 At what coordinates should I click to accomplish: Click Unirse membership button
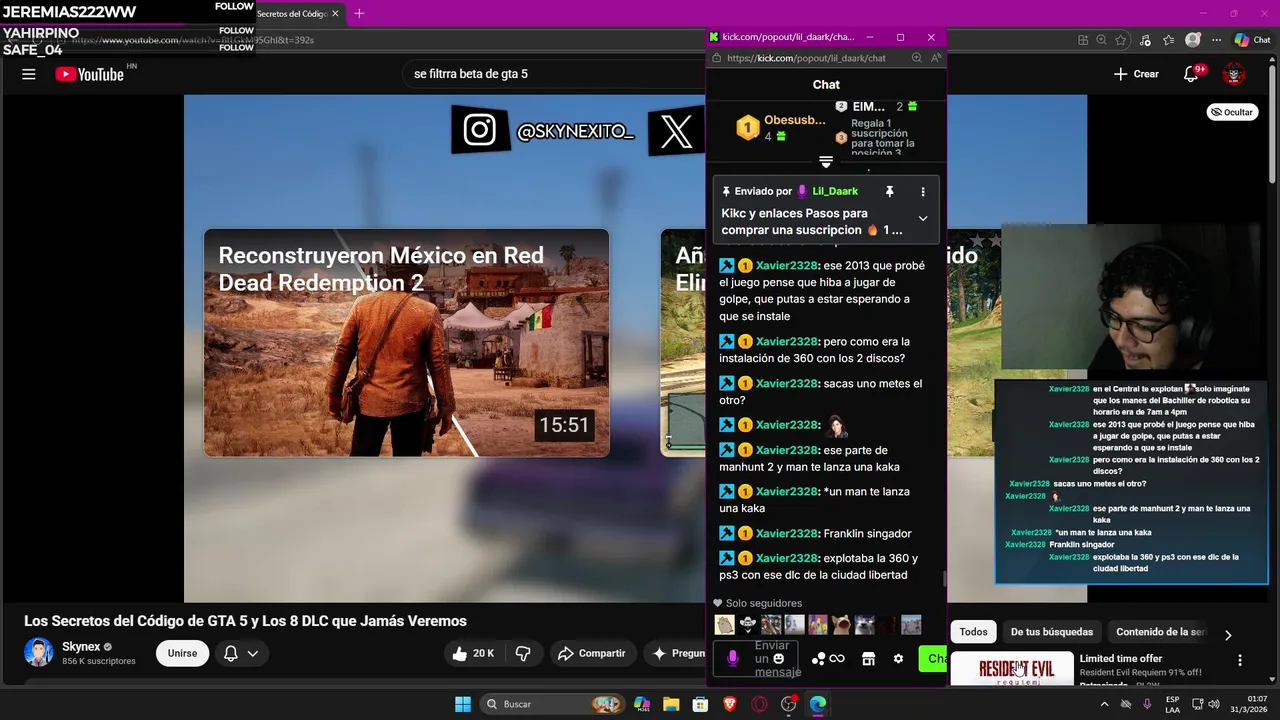[x=182, y=653]
